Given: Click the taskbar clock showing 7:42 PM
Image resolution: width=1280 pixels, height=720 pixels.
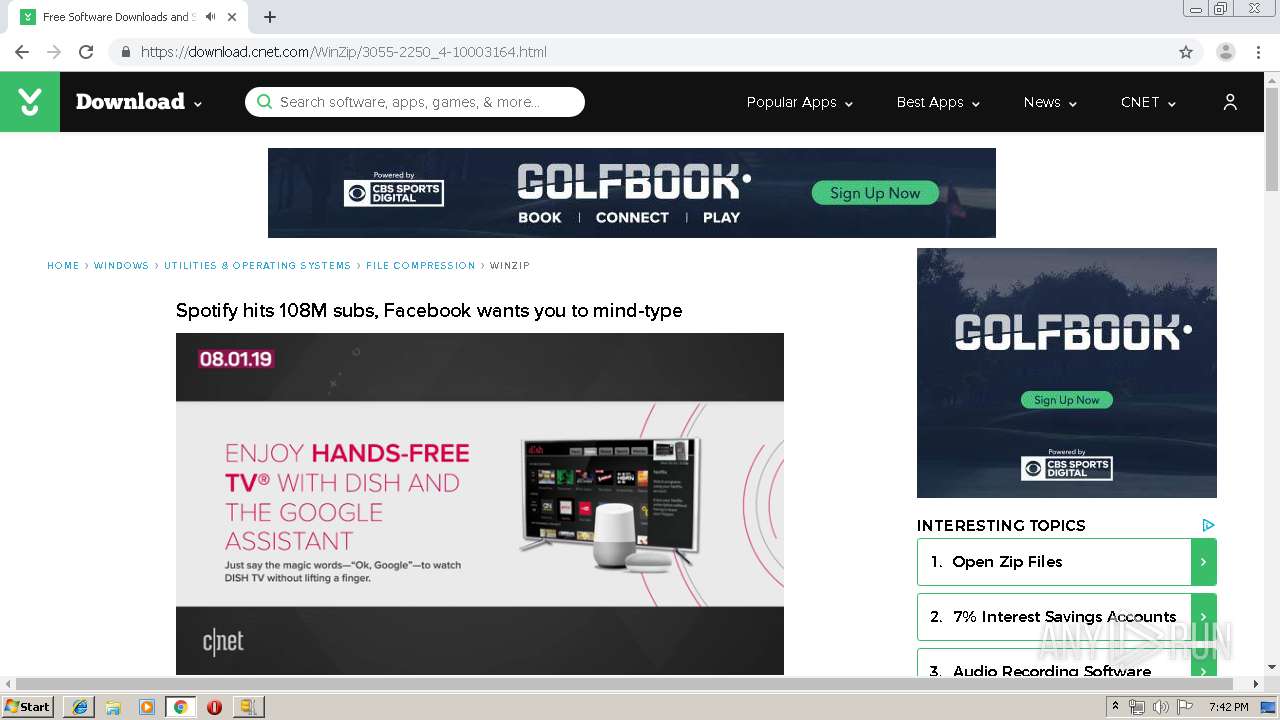Looking at the screenshot, I should click(1228, 707).
